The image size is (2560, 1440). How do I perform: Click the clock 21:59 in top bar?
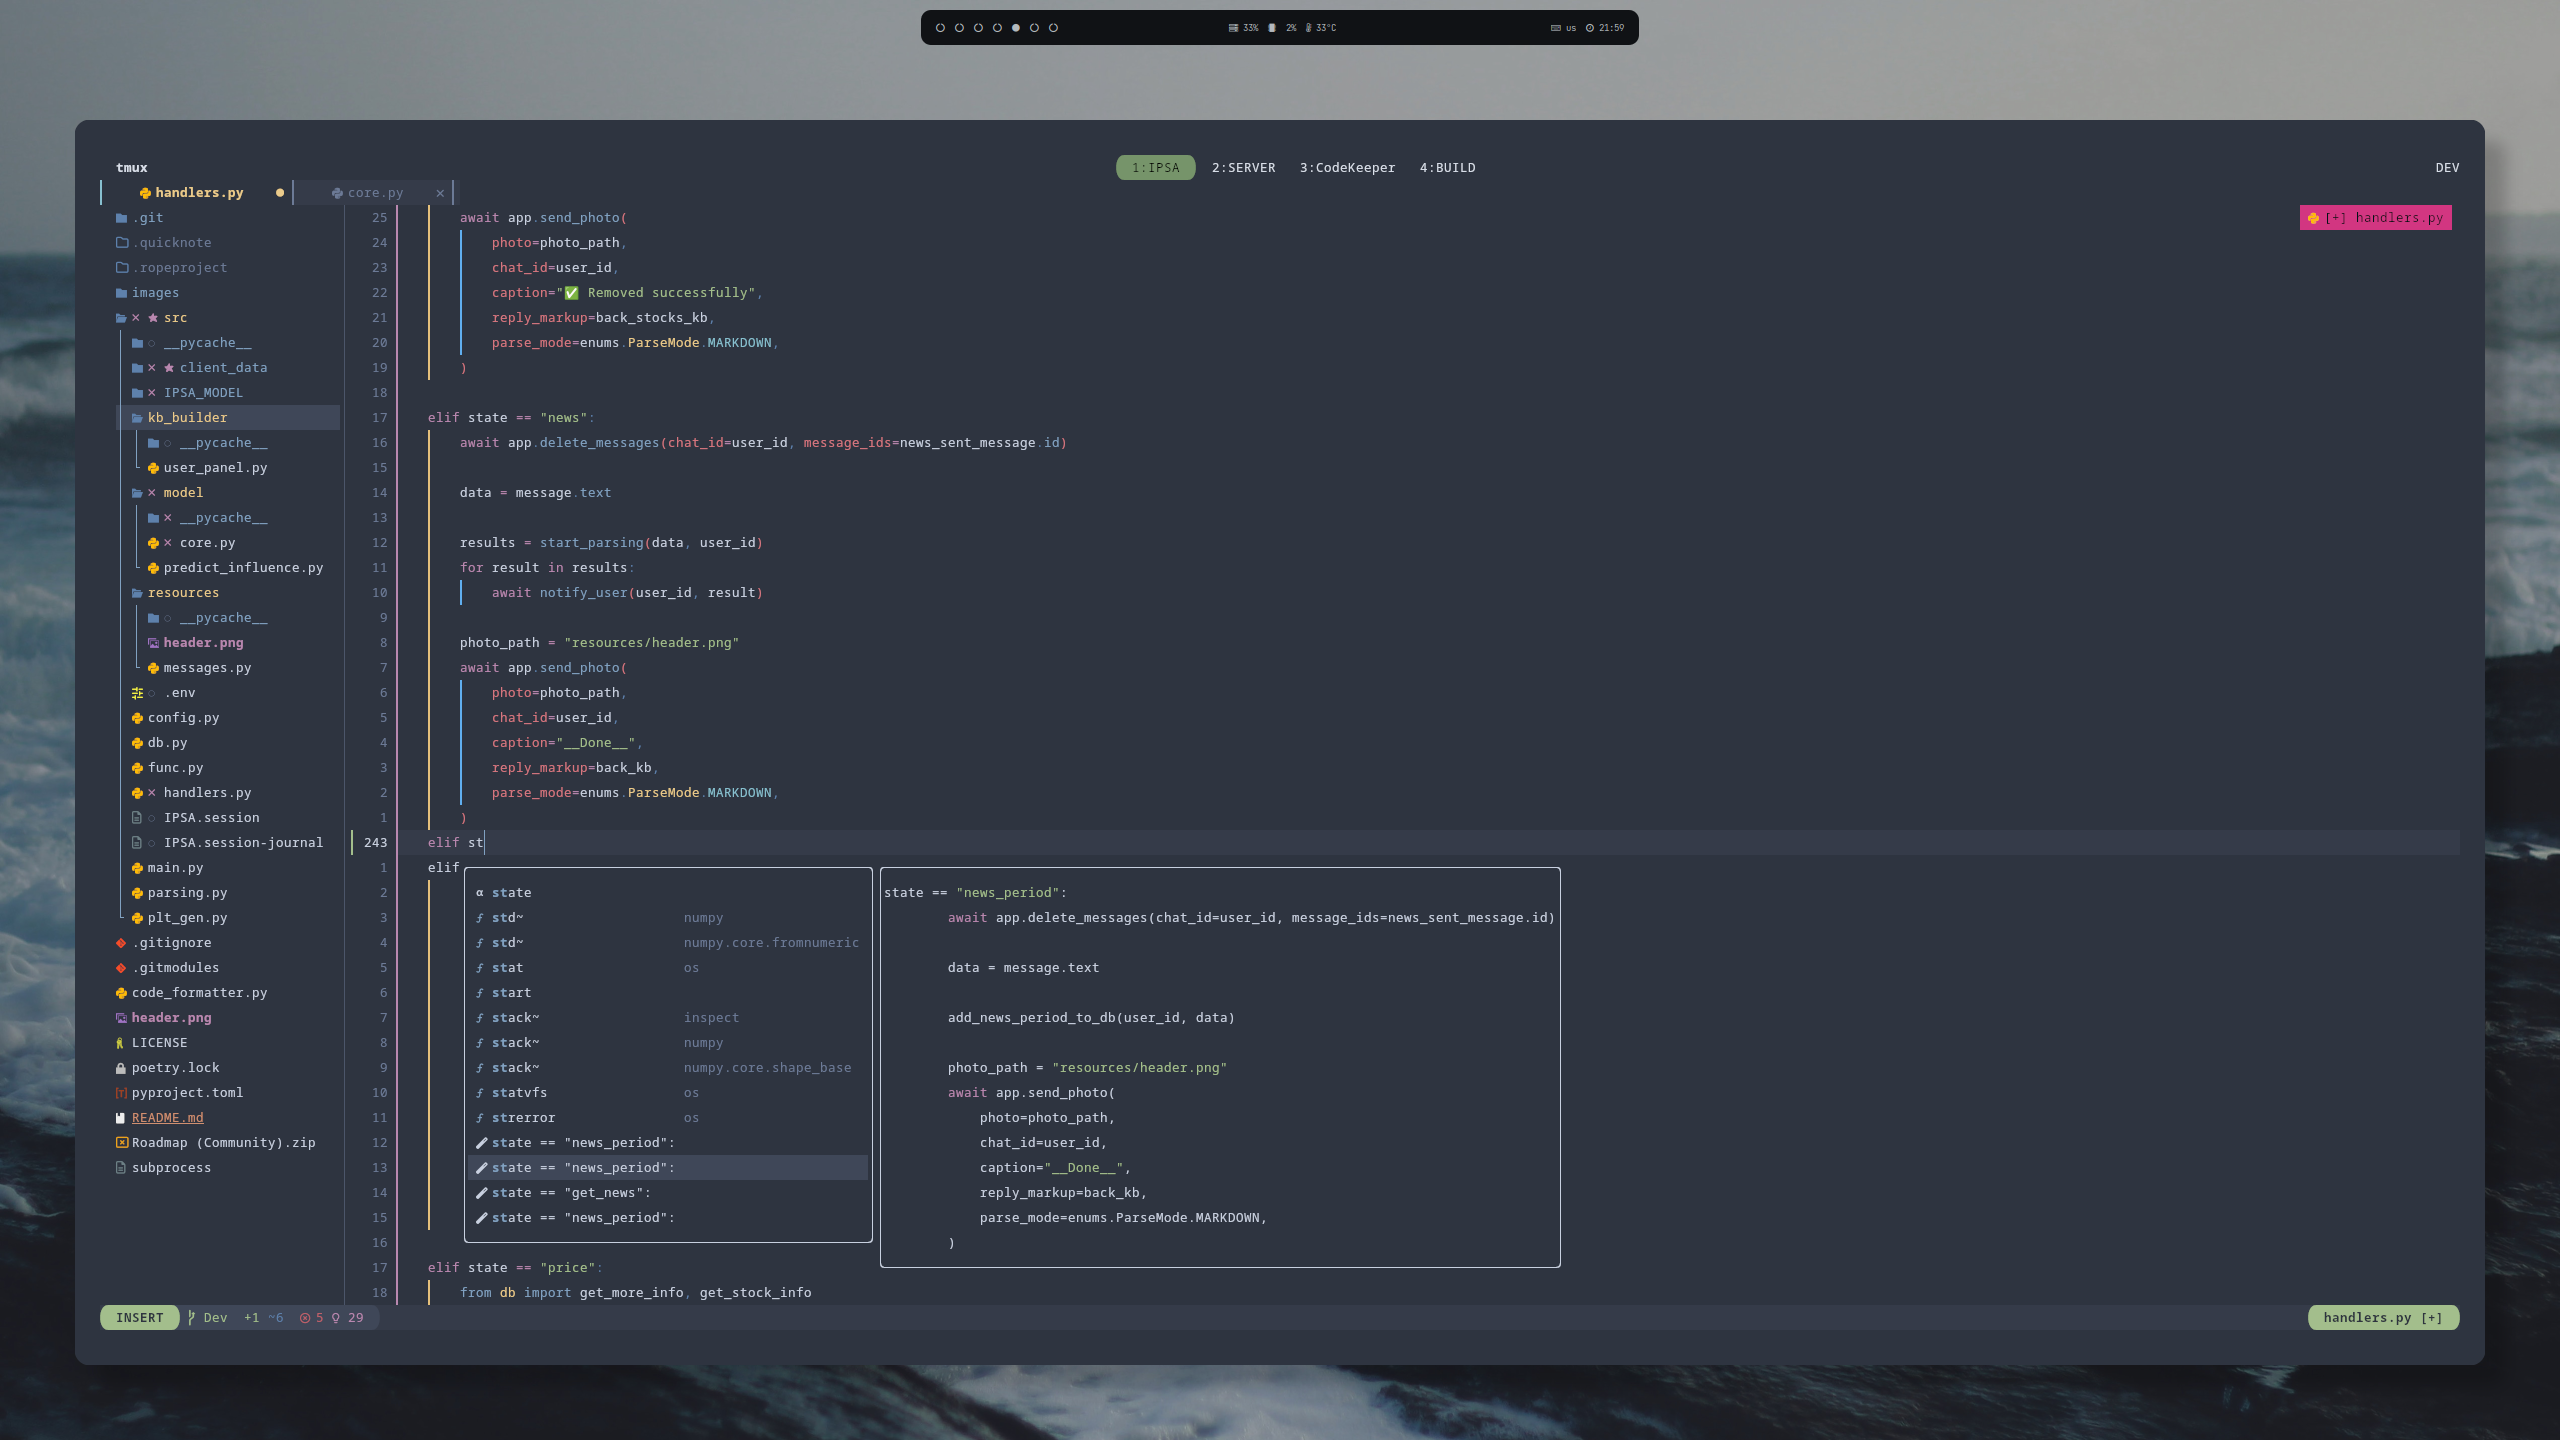(1605, 28)
